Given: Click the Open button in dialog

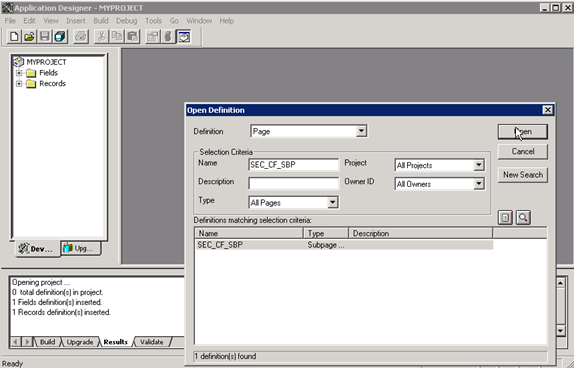Looking at the screenshot, I should tap(523, 132).
